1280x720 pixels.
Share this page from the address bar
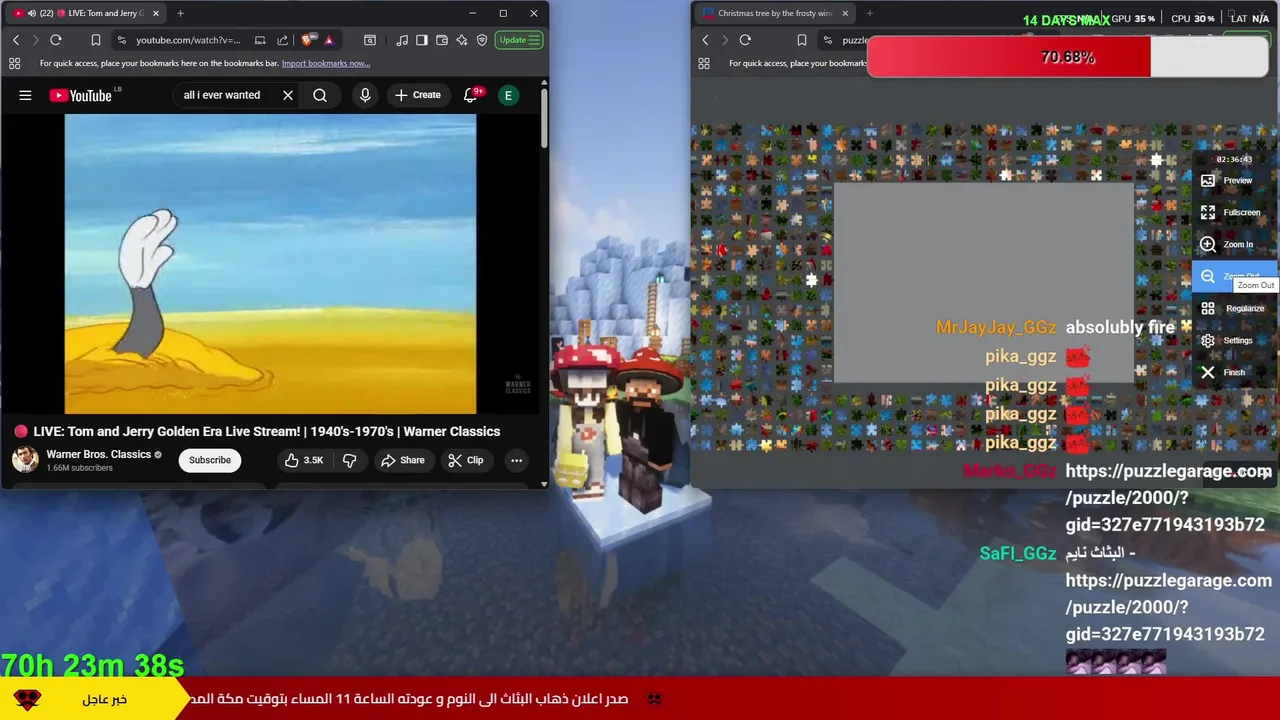(283, 40)
